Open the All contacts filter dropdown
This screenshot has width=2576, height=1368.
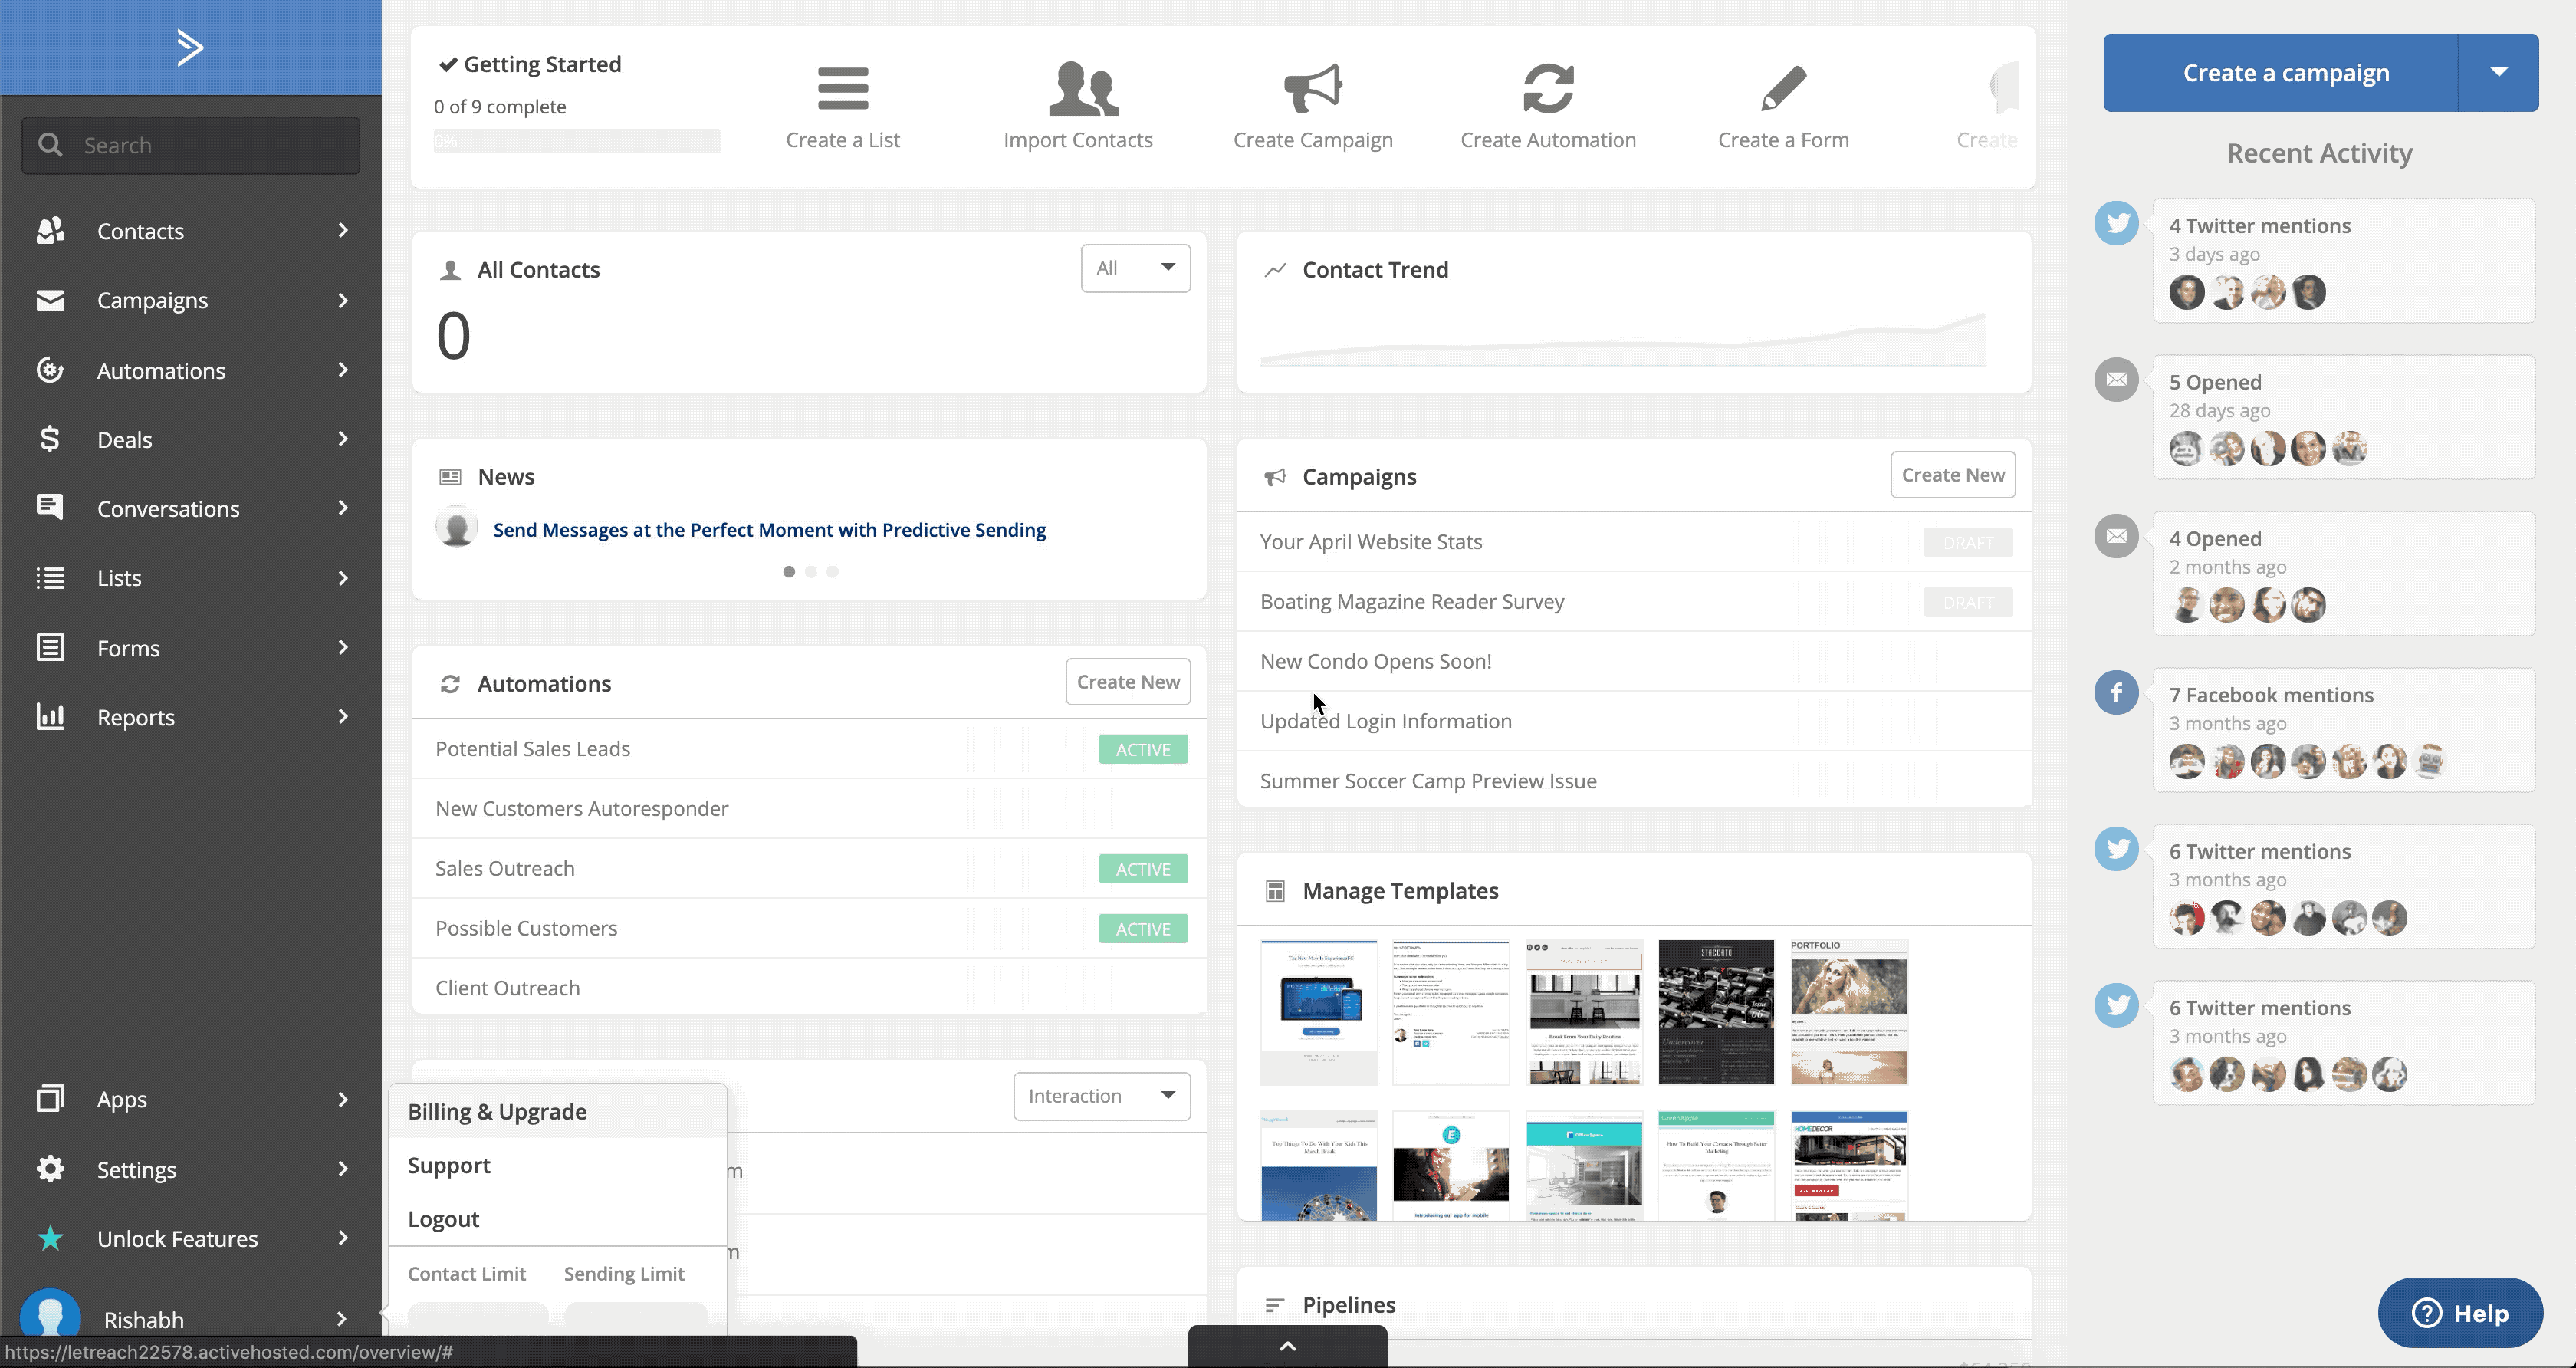pyautogui.click(x=1135, y=268)
